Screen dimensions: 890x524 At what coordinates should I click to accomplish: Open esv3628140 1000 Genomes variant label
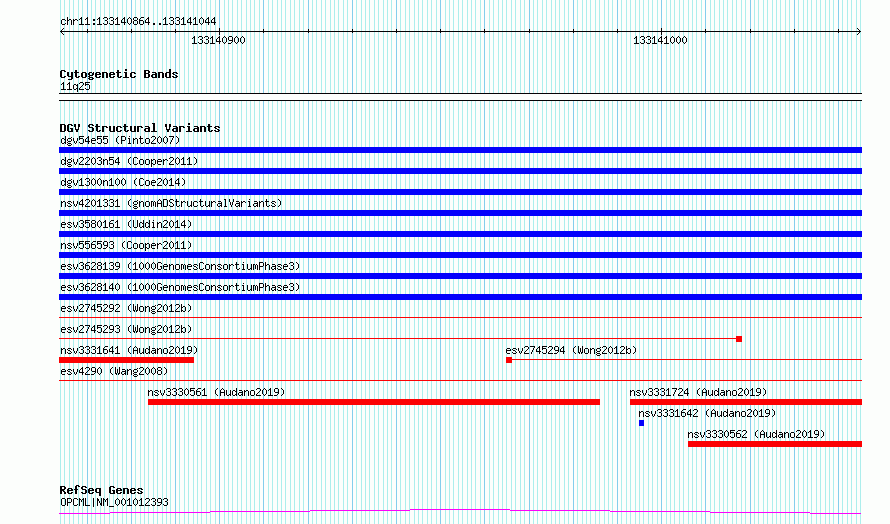(x=180, y=287)
